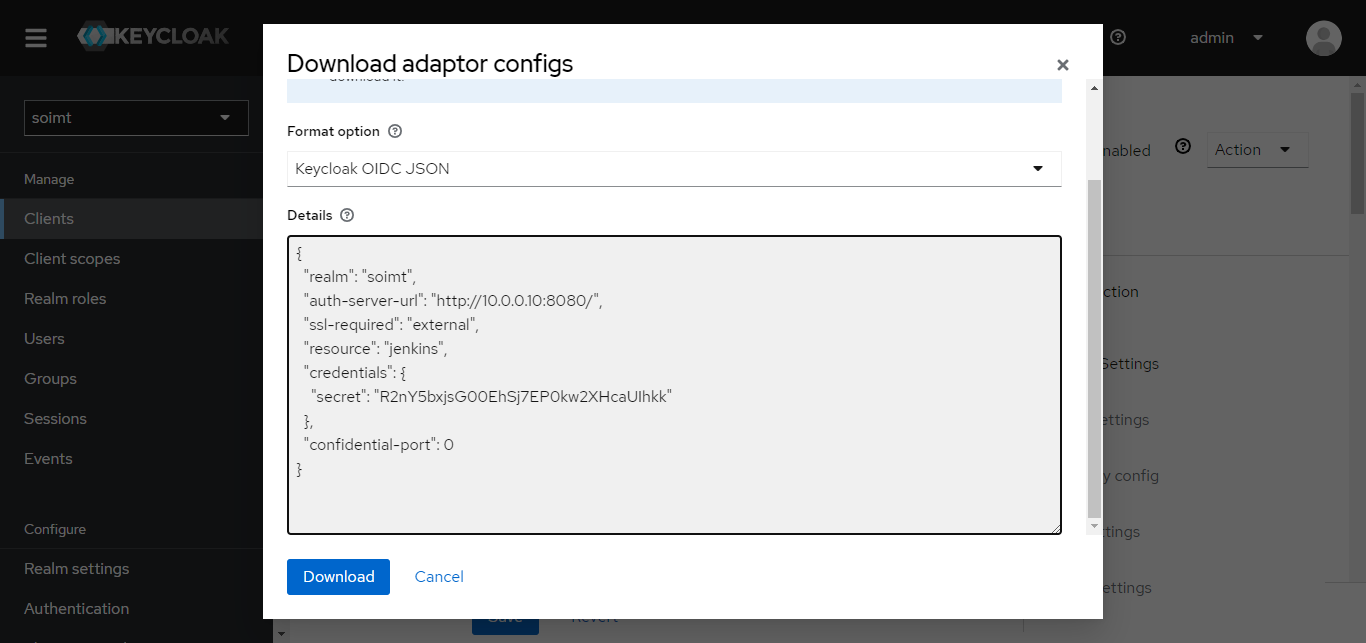Image resolution: width=1366 pixels, height=643 pixels.
Task: Click the hamburger menu icon
Action: pyautogui.click(x=36, y=38)
